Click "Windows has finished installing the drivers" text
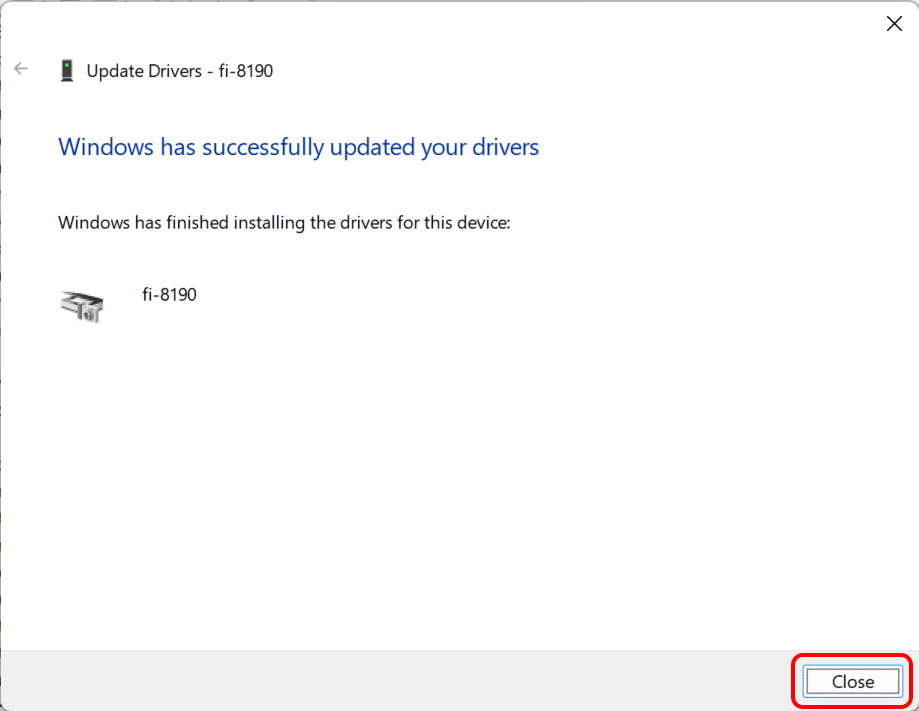Screen dimensions: 919x711 coord(284,223)
